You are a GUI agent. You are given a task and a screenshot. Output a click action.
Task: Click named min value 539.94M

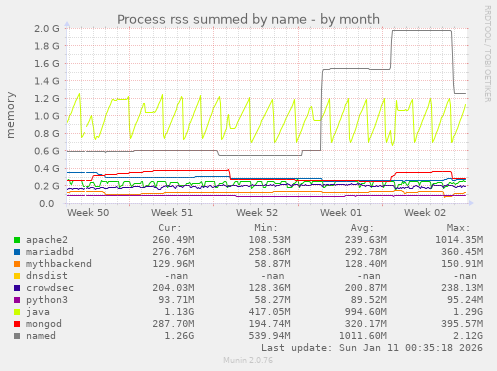pyautogui.click(x=269, y=336)
